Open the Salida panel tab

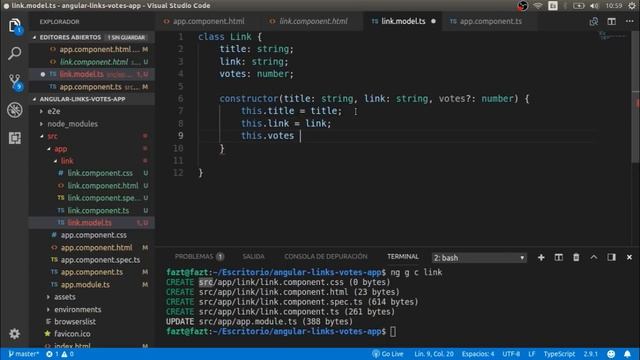pos(253,257)
